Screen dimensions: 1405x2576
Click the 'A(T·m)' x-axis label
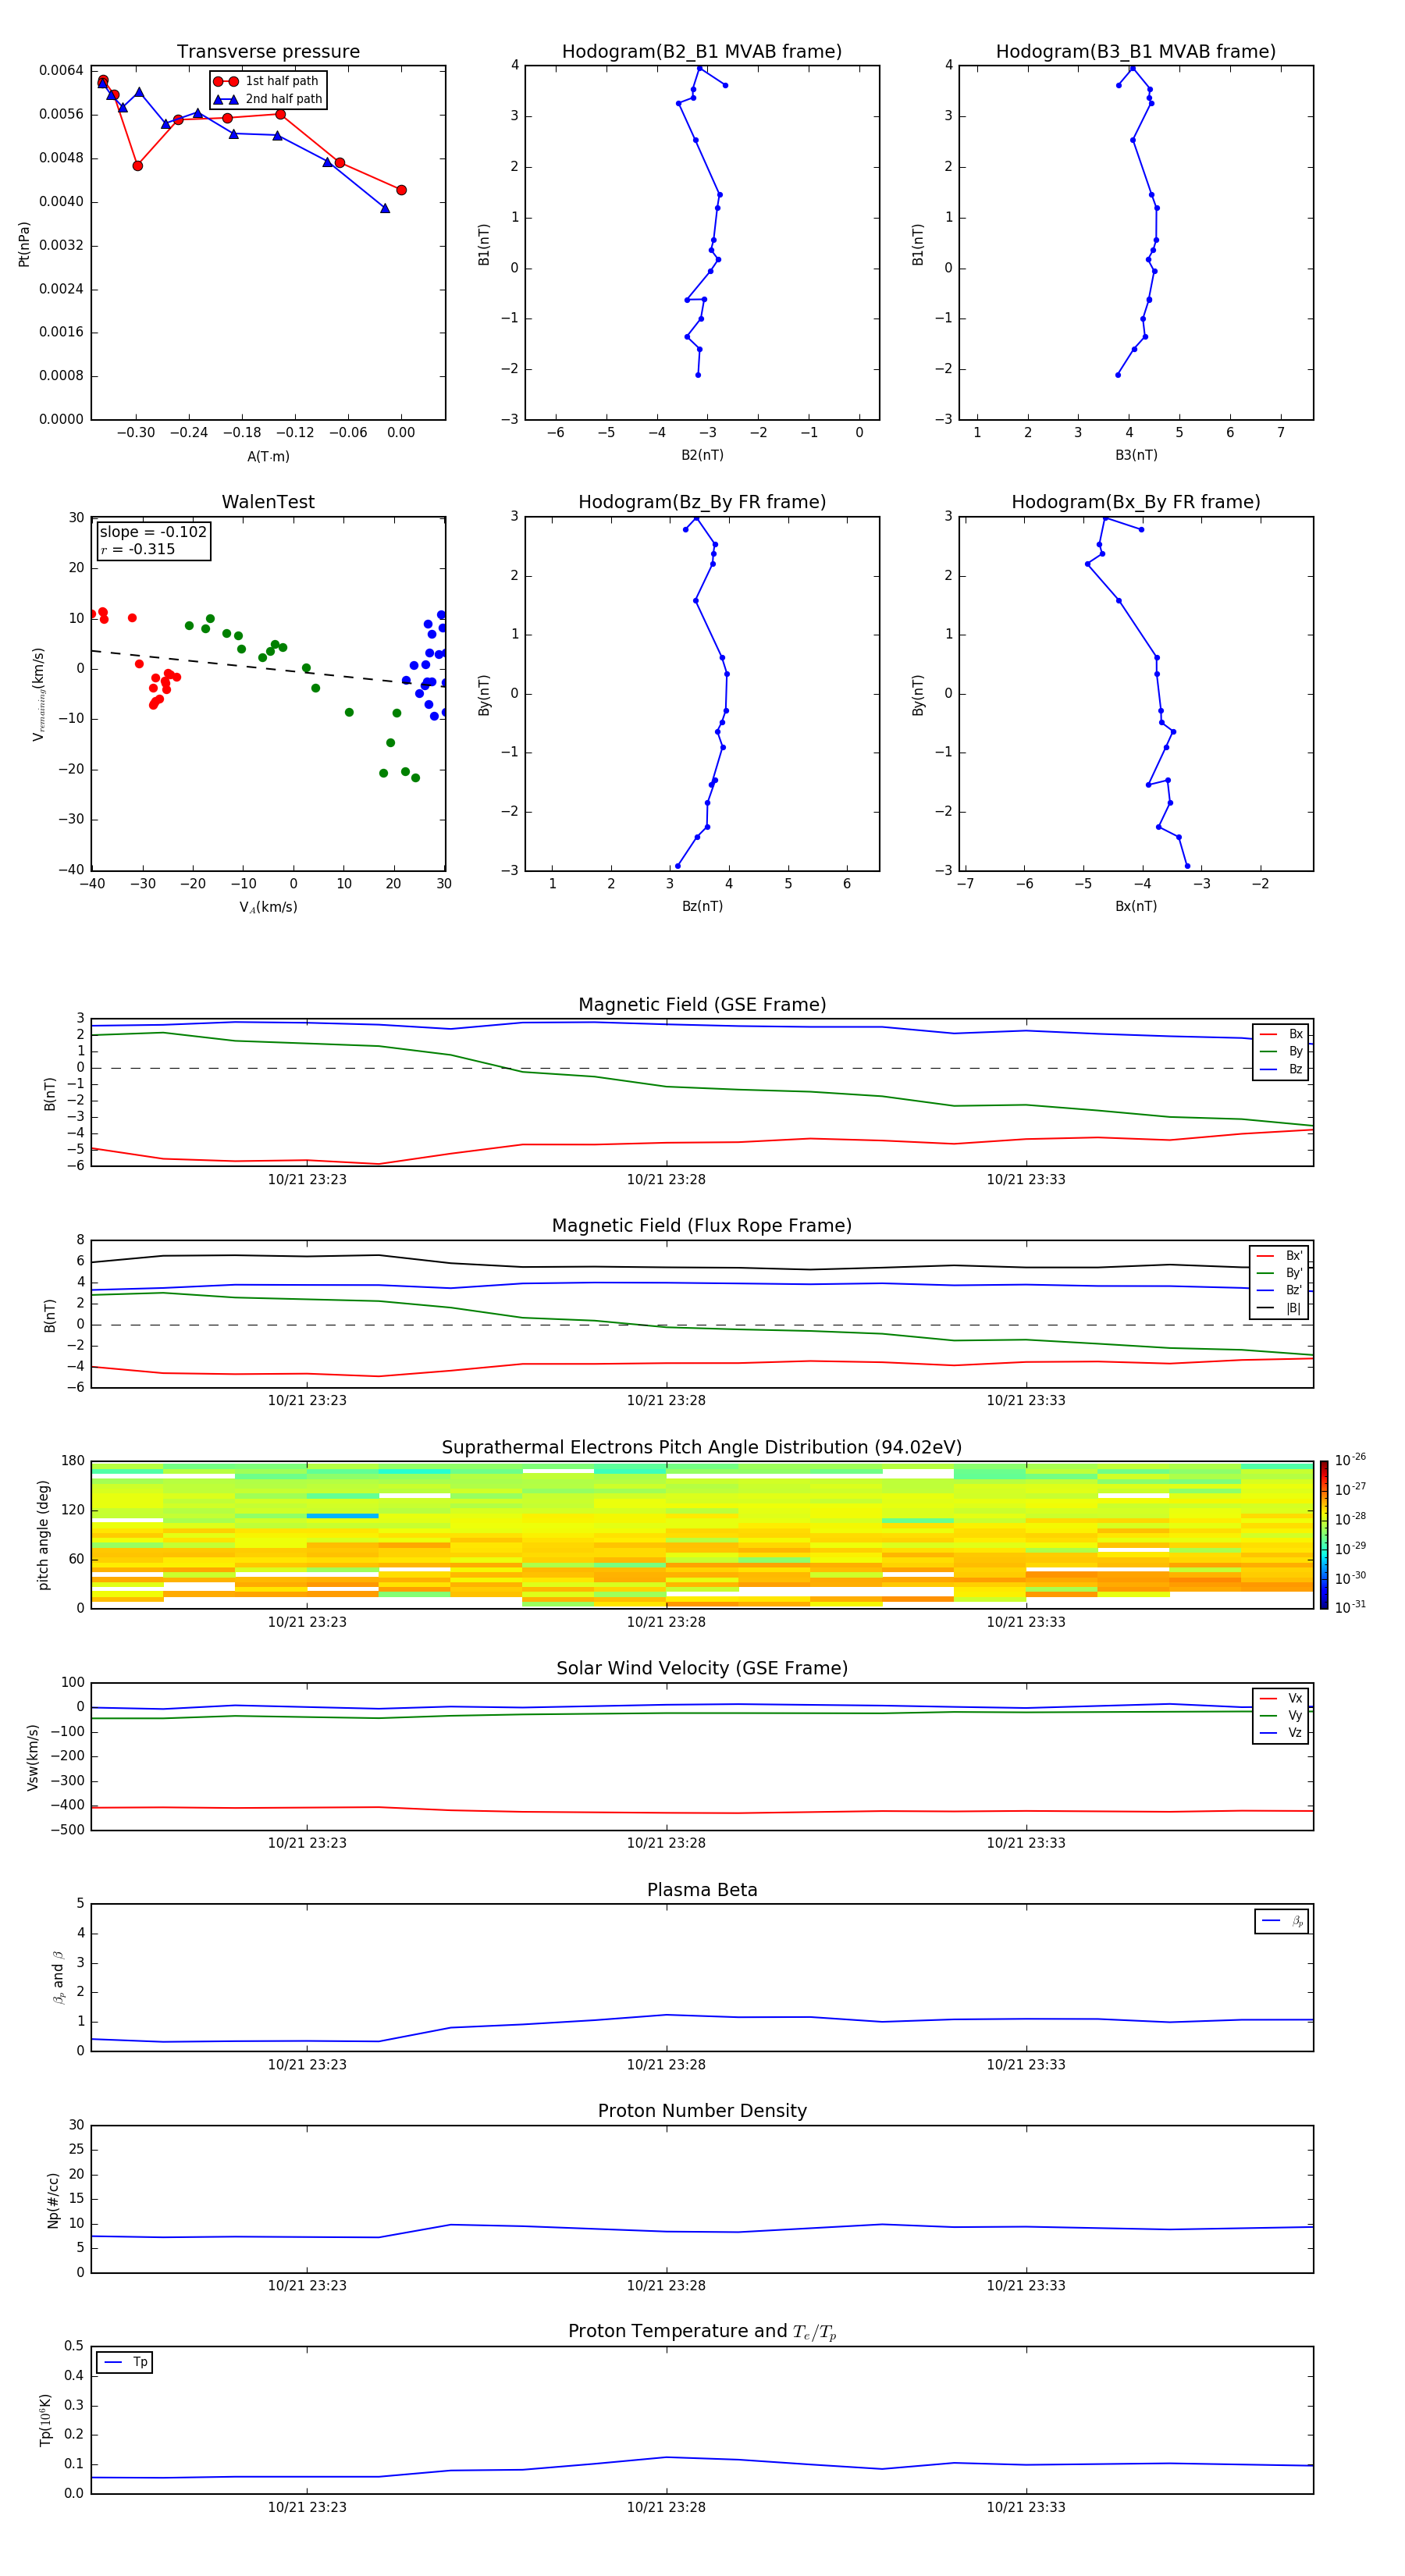click(x=268, y=457)
